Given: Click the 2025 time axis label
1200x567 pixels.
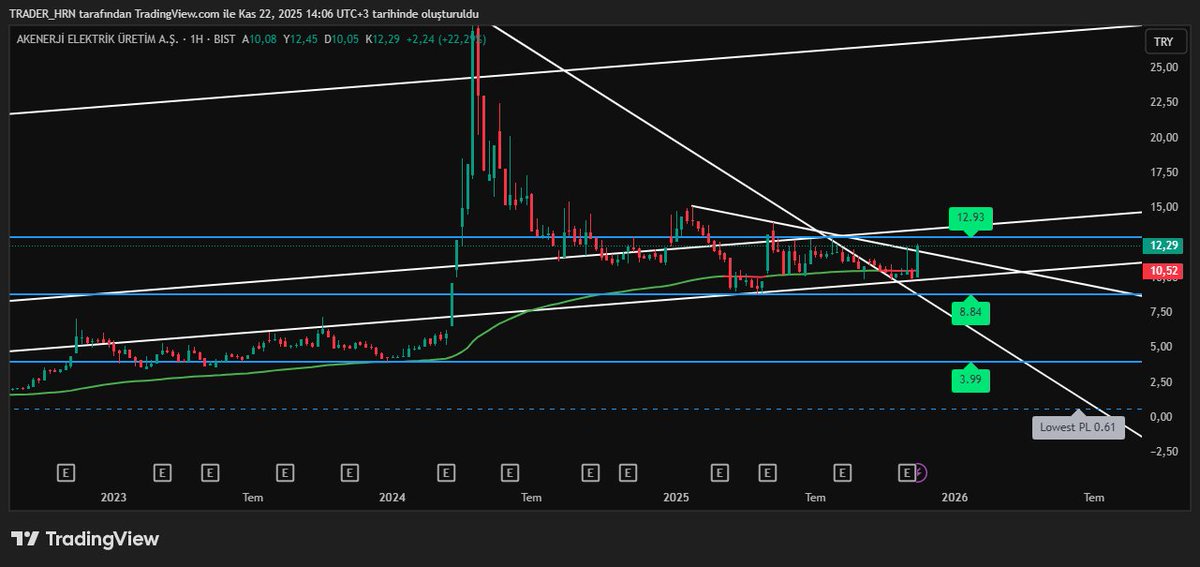Looking at the screenshot, I should coord(676,497).
